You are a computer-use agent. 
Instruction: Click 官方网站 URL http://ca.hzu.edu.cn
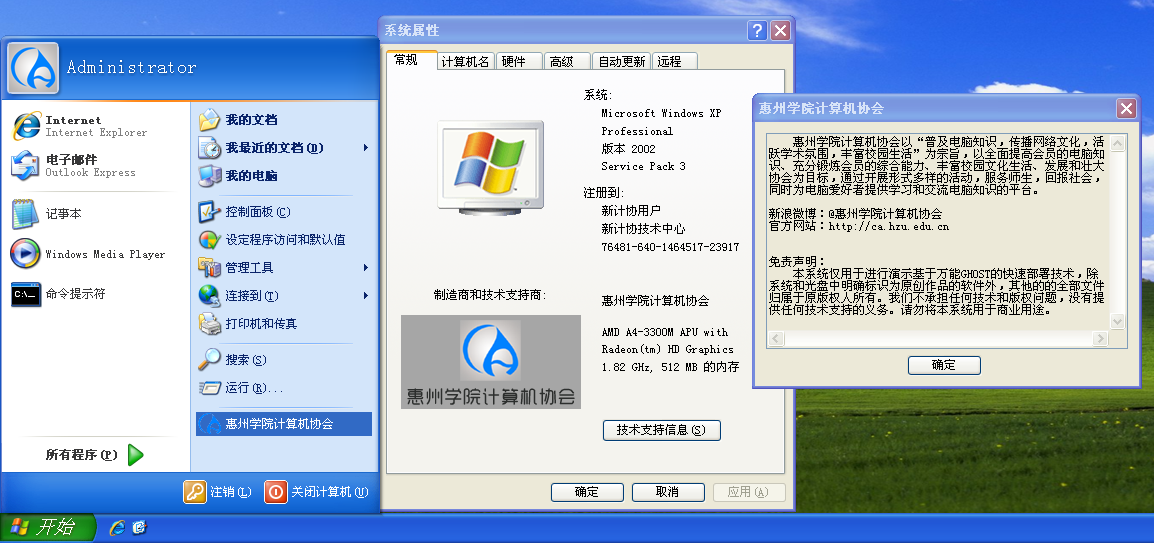tap(888, 227)
